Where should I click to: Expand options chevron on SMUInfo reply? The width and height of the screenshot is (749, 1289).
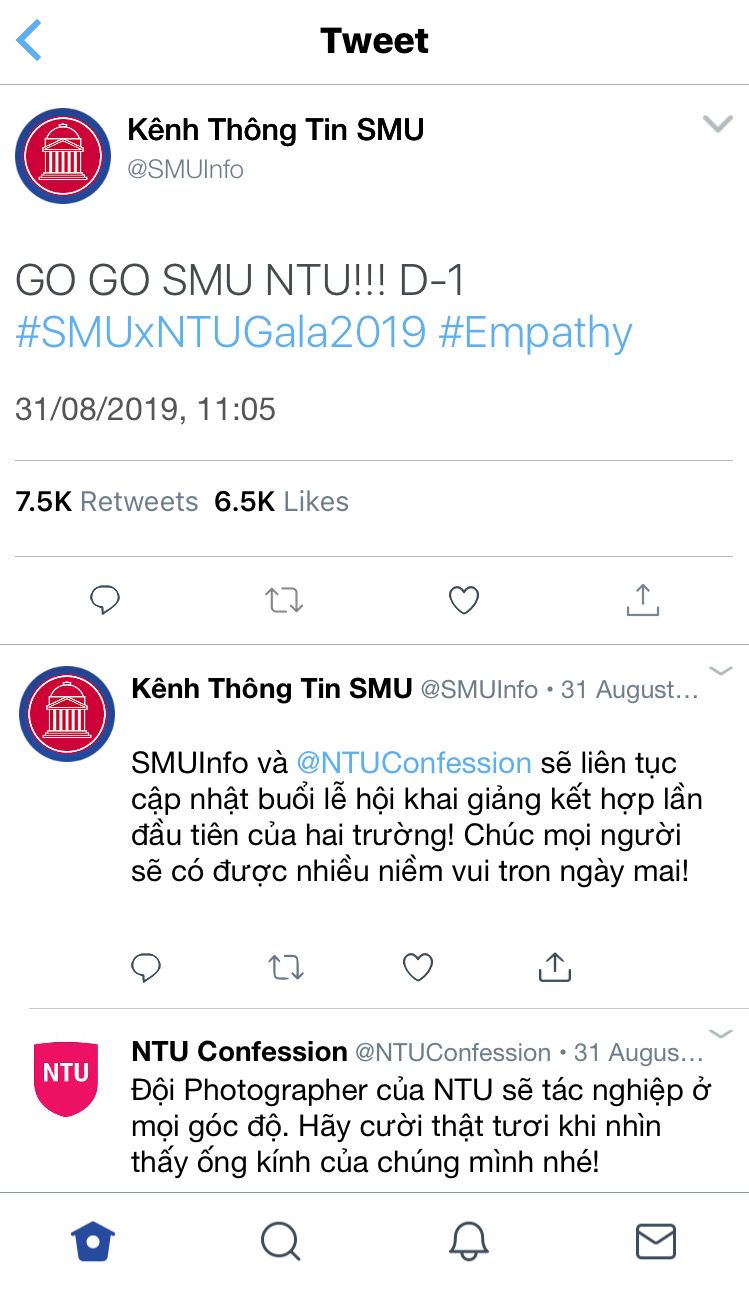coord(720,670)
